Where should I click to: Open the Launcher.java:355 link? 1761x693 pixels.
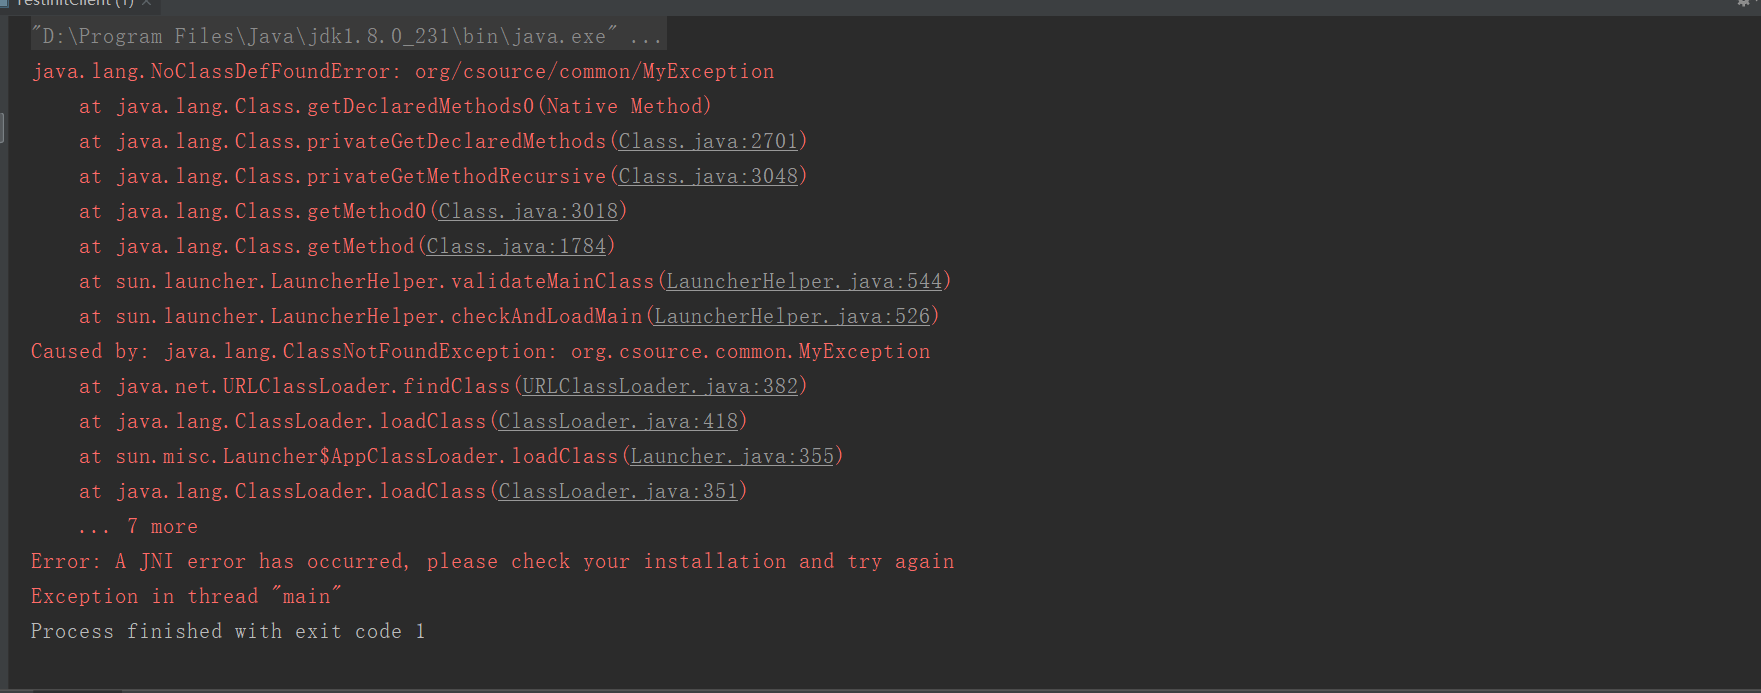coord(732,456)
